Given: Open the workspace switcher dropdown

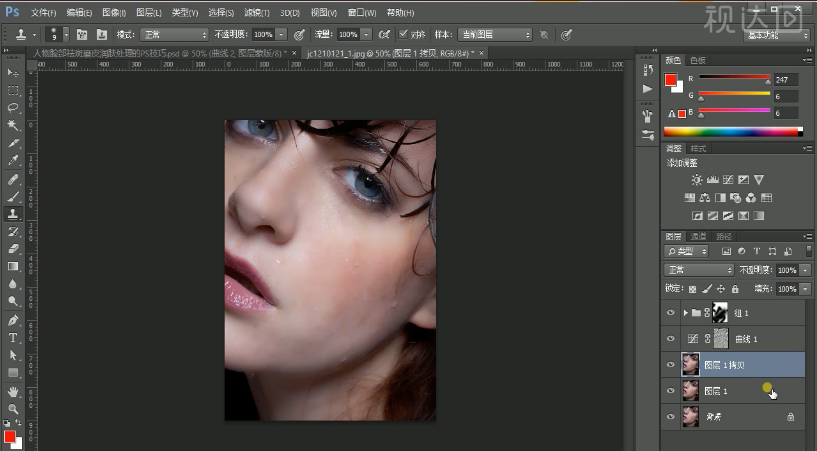Looking at the screenshot, I should point(776,35).
